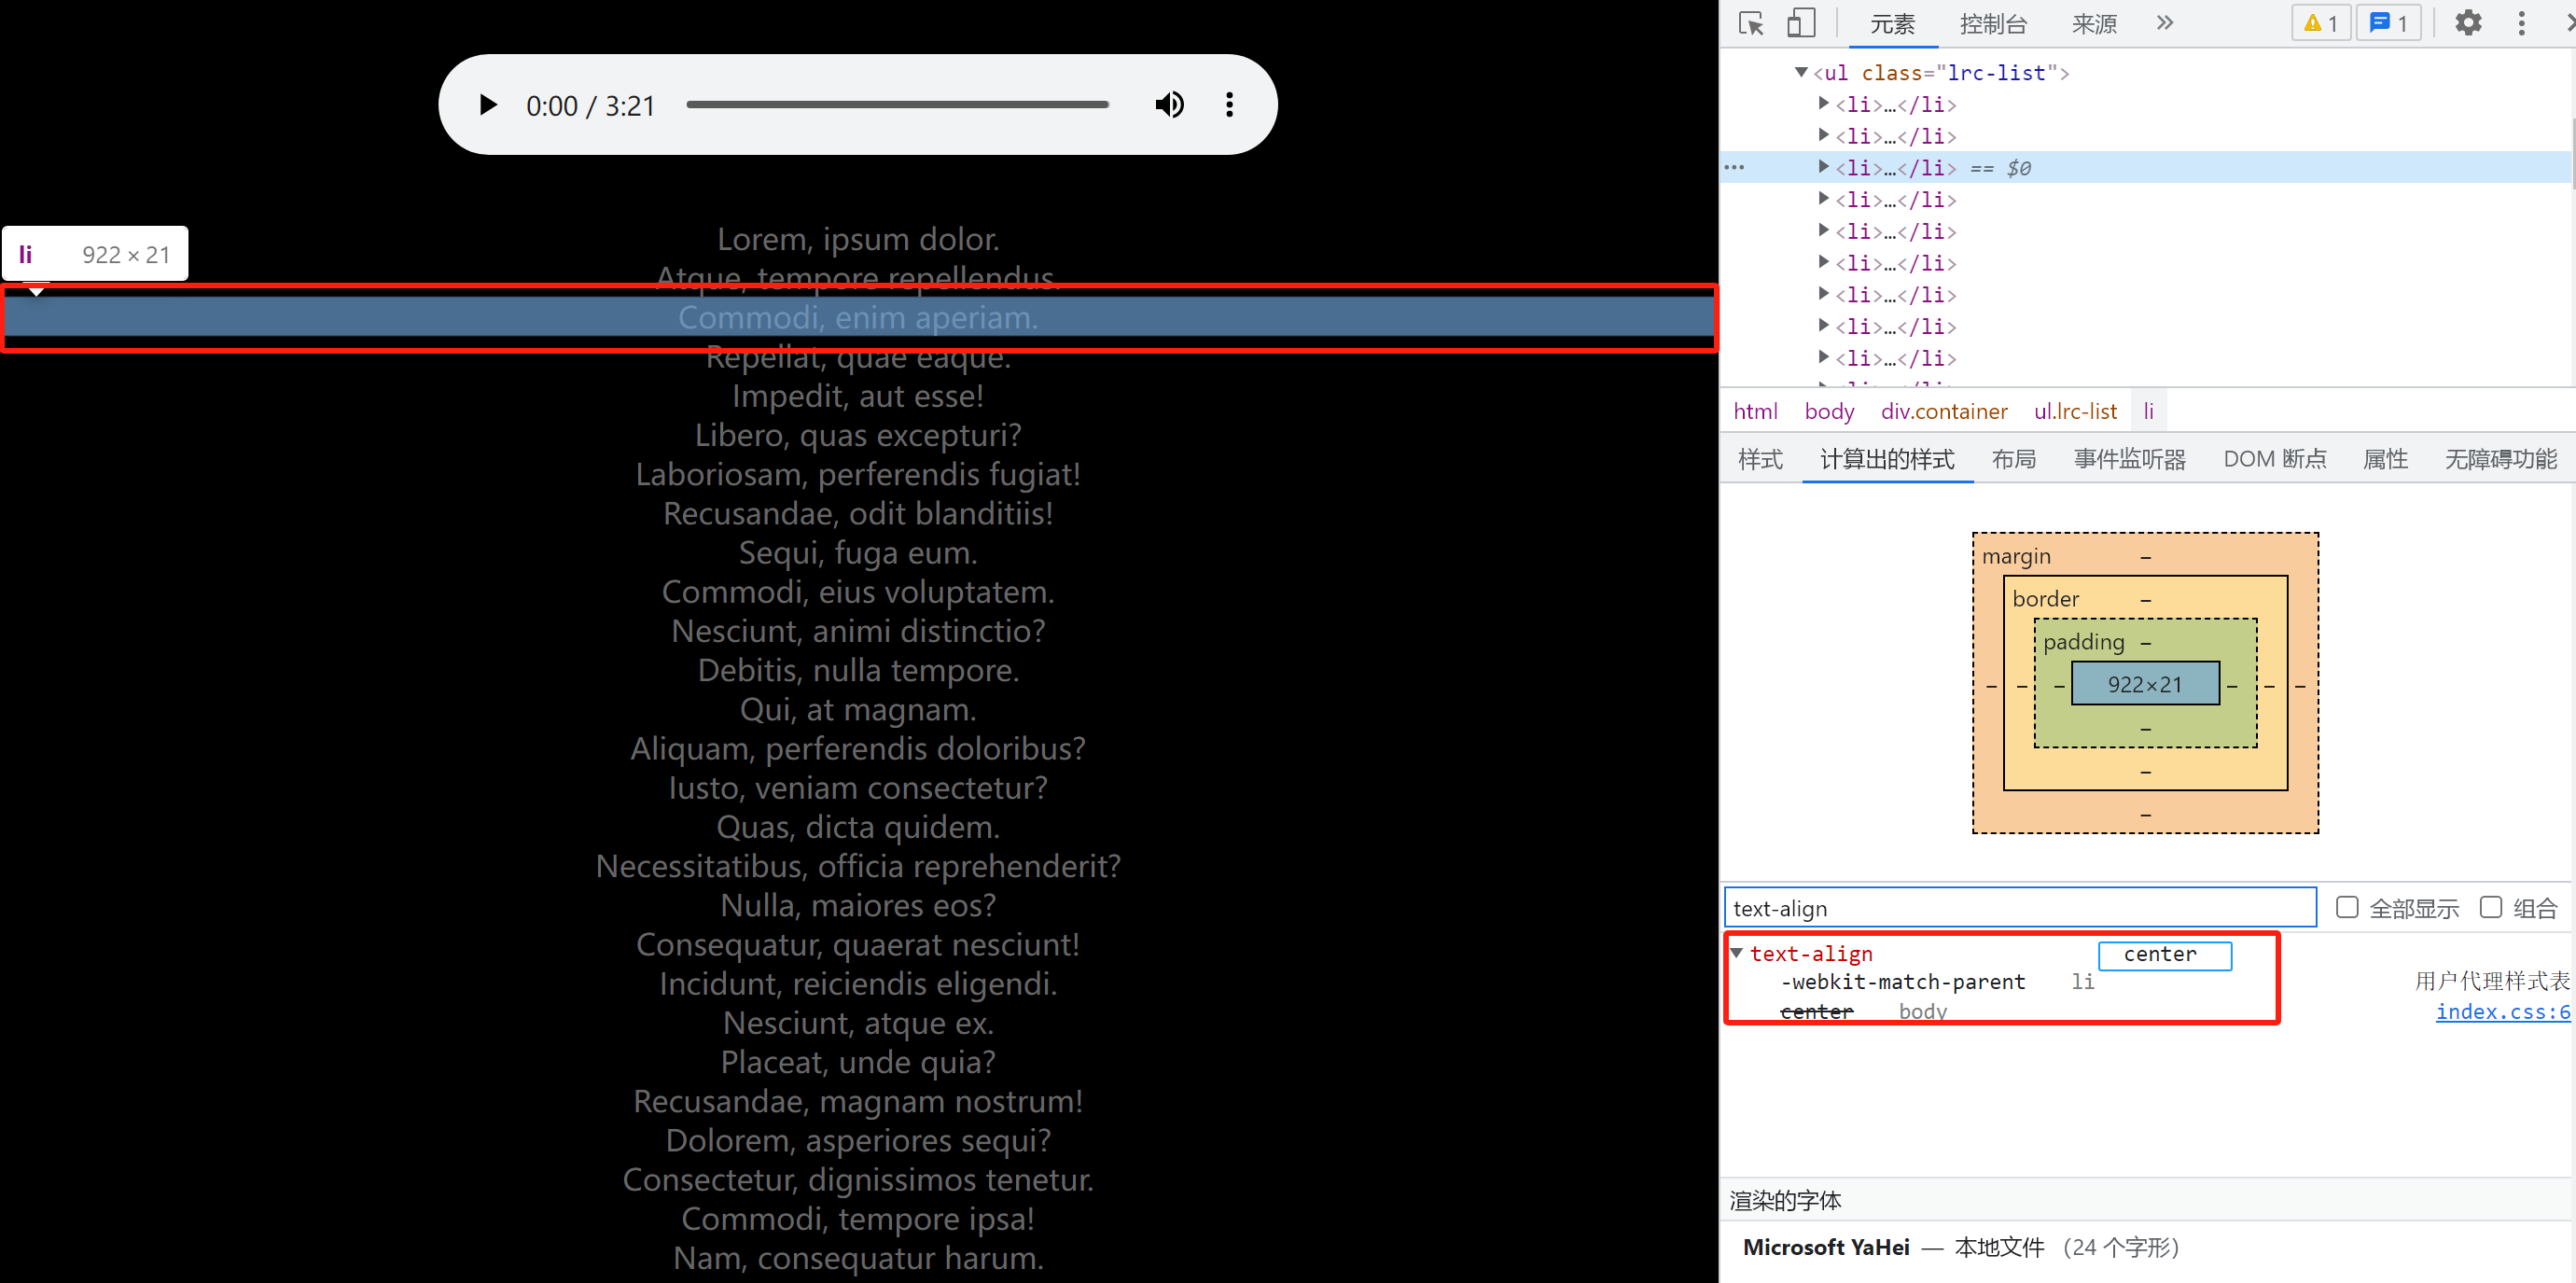
Task: Click the margin box label
Action: (x=2016, y=556)
